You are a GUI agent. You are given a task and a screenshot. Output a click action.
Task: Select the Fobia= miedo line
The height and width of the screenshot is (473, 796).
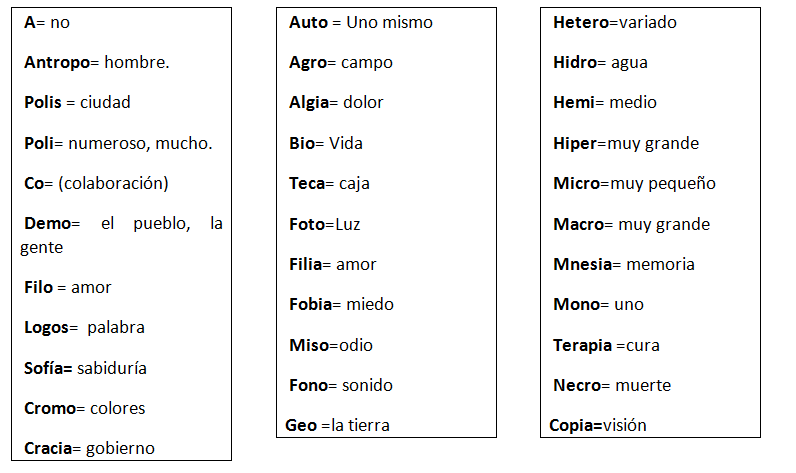[x=342, y=304]
